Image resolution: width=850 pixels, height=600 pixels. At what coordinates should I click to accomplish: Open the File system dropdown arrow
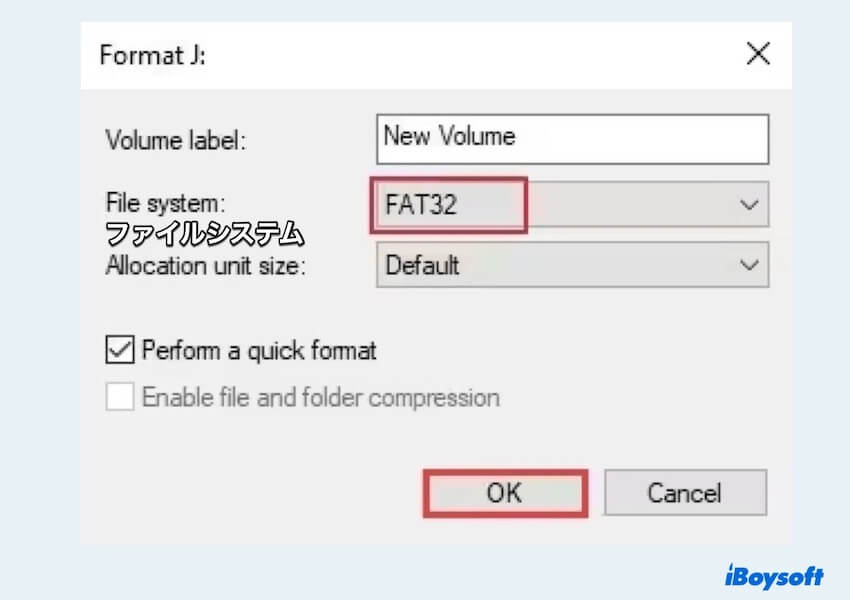click(749, 205)
